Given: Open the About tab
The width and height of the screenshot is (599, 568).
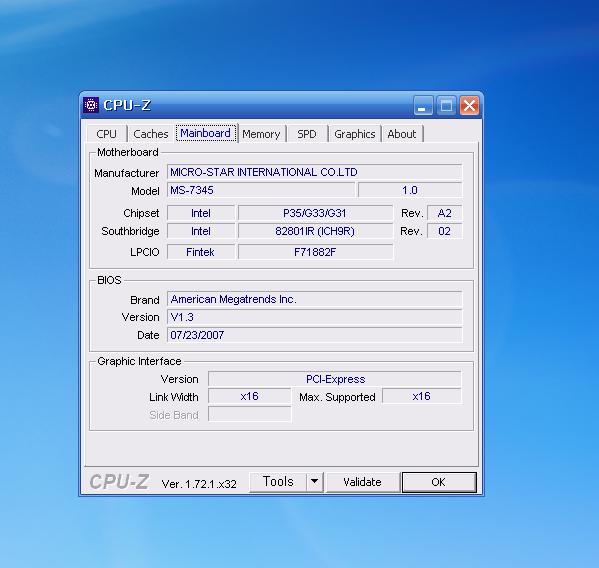Looking at the screenshot, I should (x=401, y=134).
